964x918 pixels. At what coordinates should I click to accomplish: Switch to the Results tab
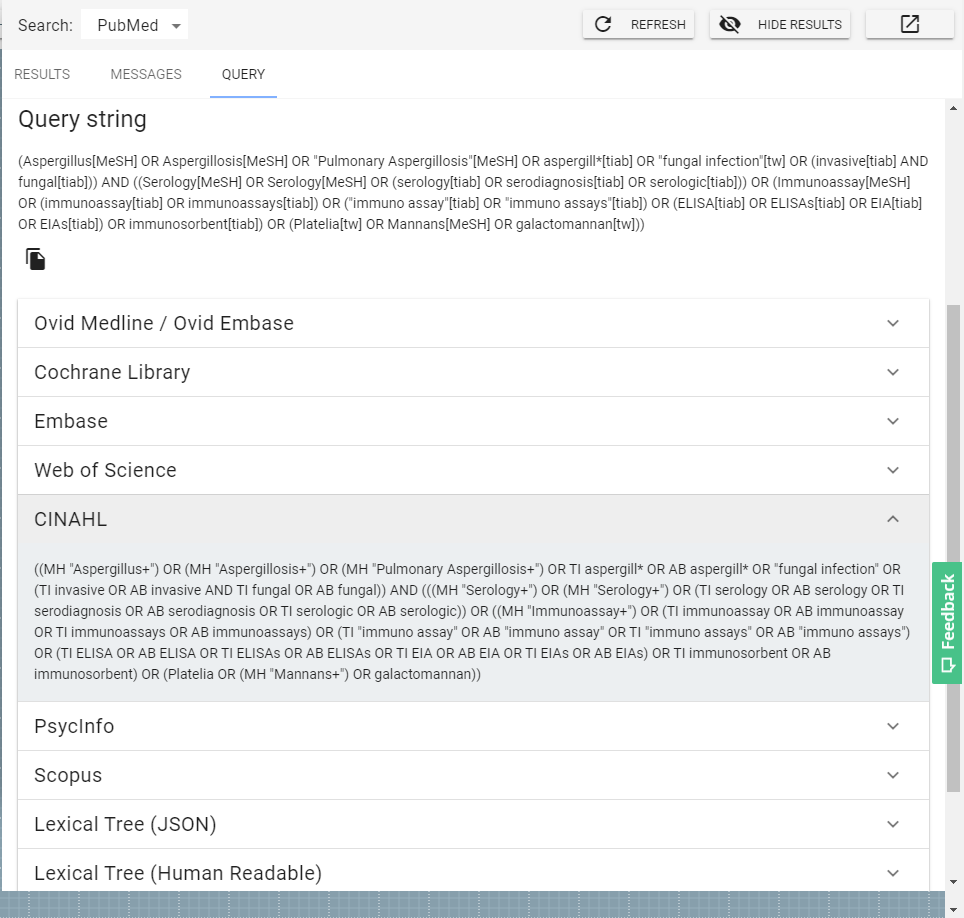[x=42, y=74]
